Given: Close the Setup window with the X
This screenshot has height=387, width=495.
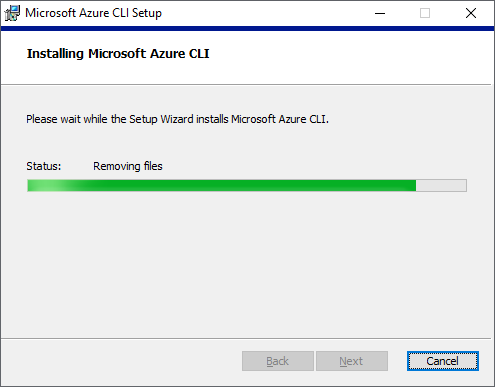Looking at the screenshot, I should [x=471, y=13].
